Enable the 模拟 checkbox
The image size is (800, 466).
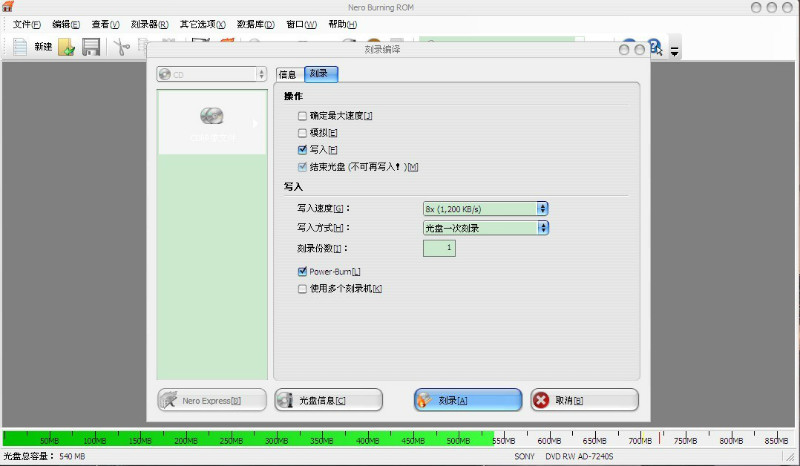pos(302,133)
